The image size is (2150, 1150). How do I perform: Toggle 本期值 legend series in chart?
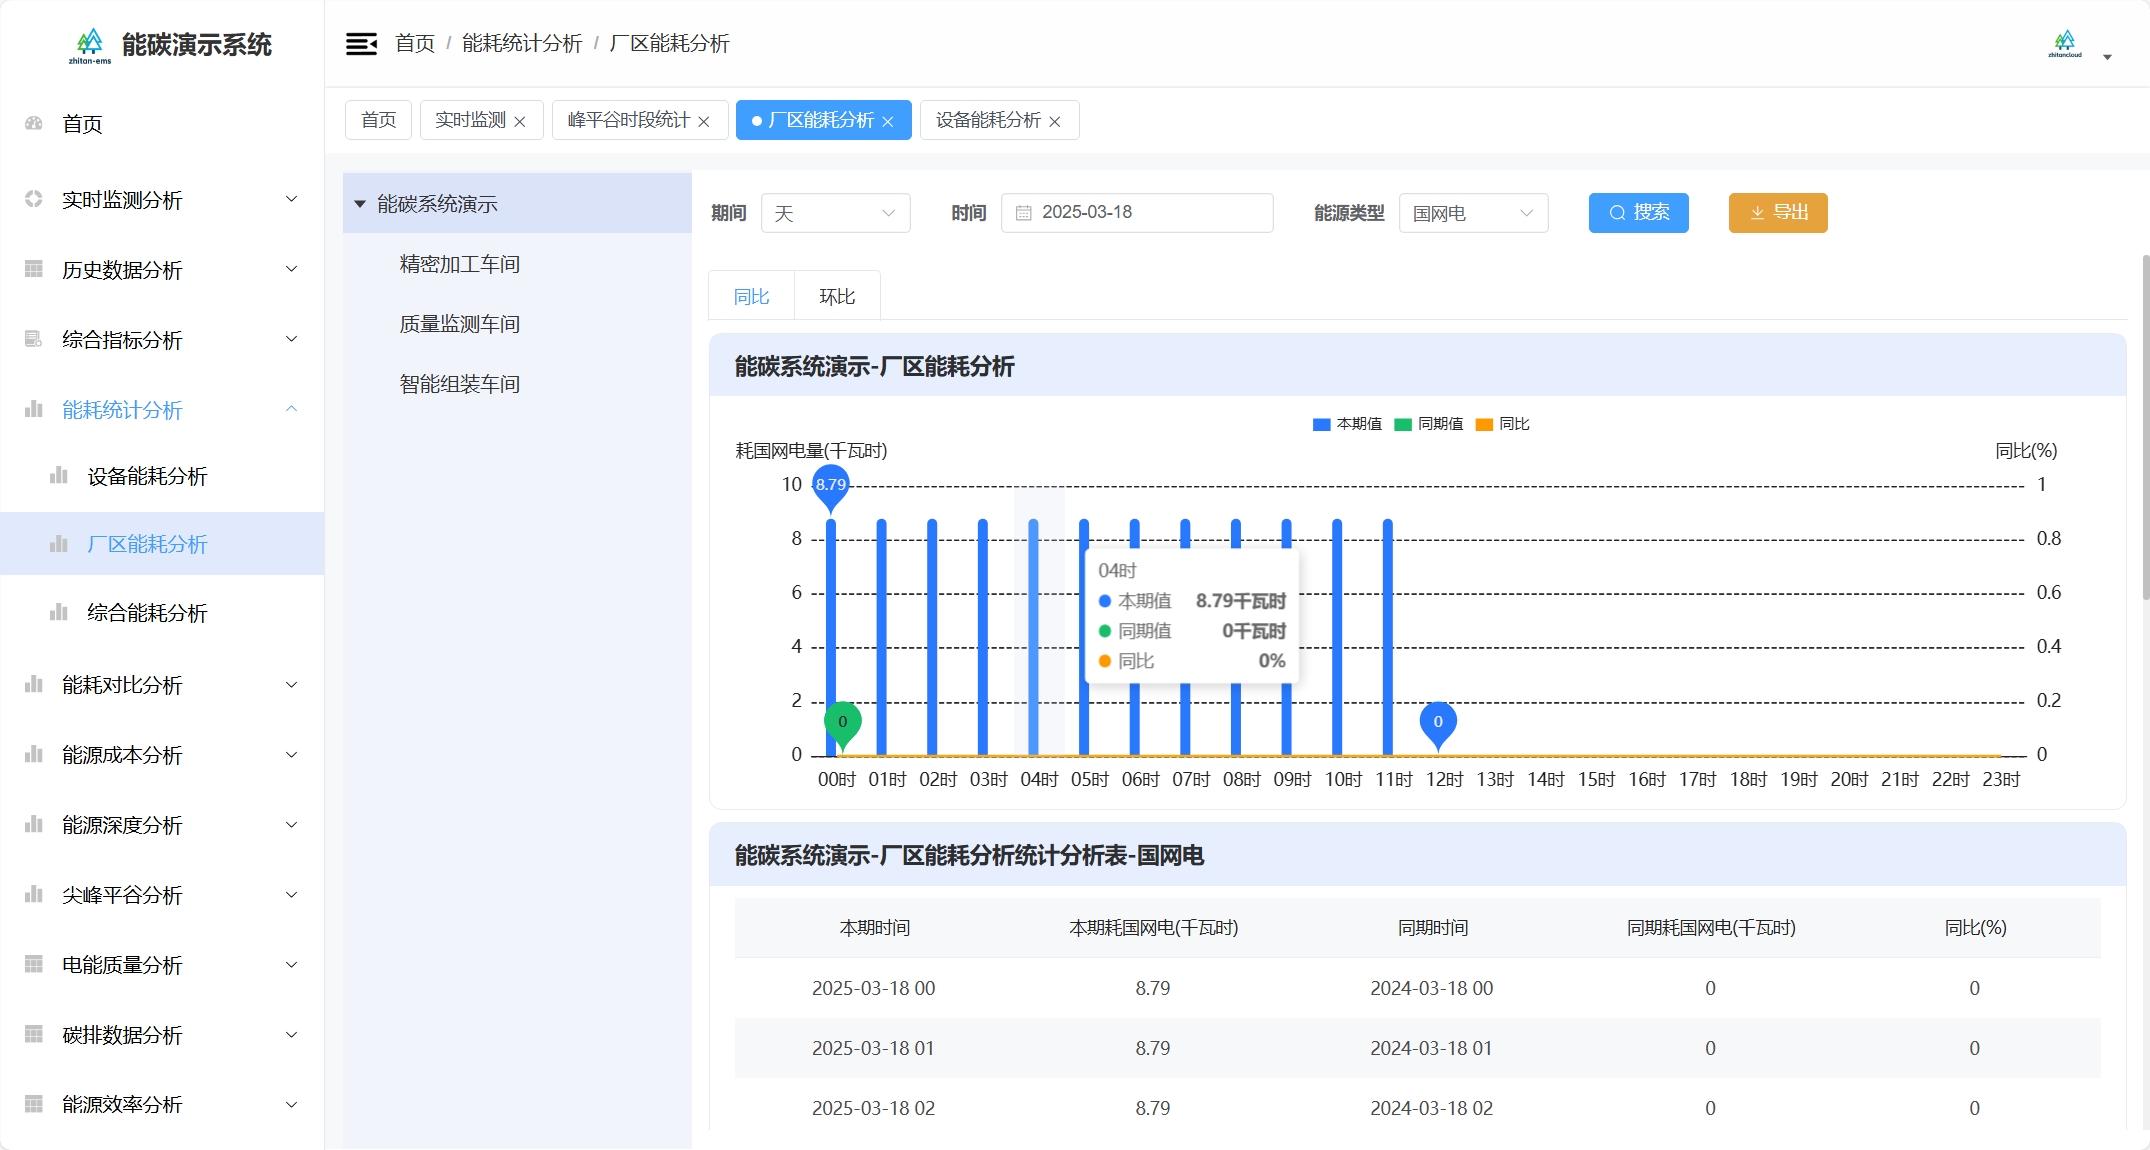(1346, 424)
